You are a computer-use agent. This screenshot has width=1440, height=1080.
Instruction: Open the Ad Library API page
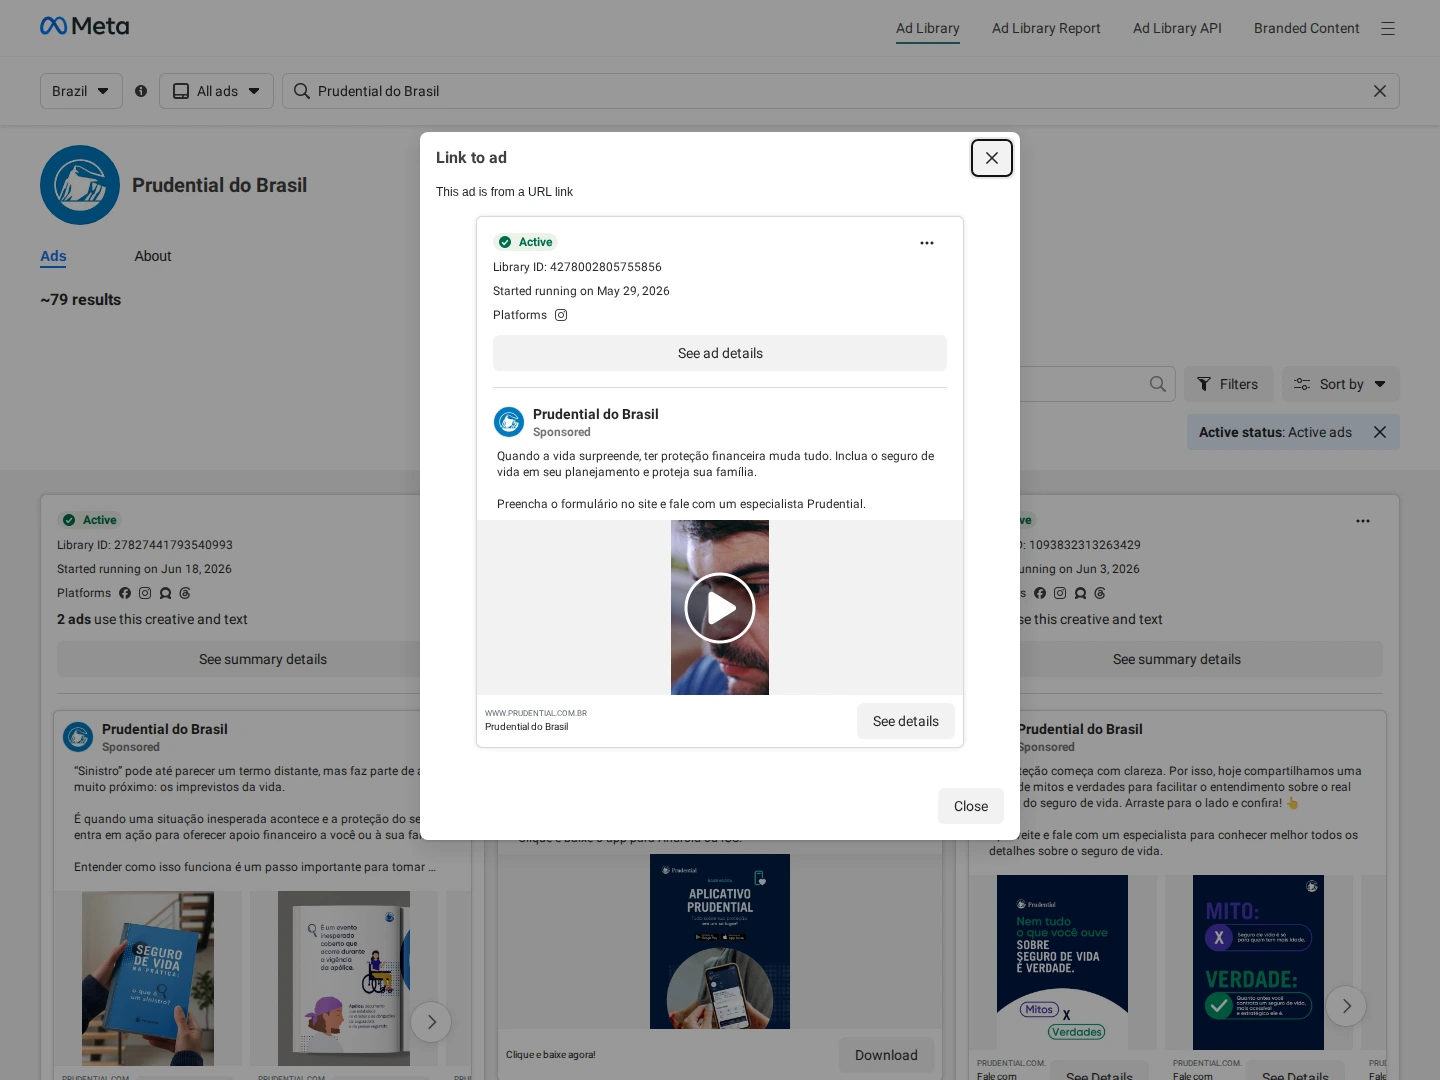[1177, 28]
